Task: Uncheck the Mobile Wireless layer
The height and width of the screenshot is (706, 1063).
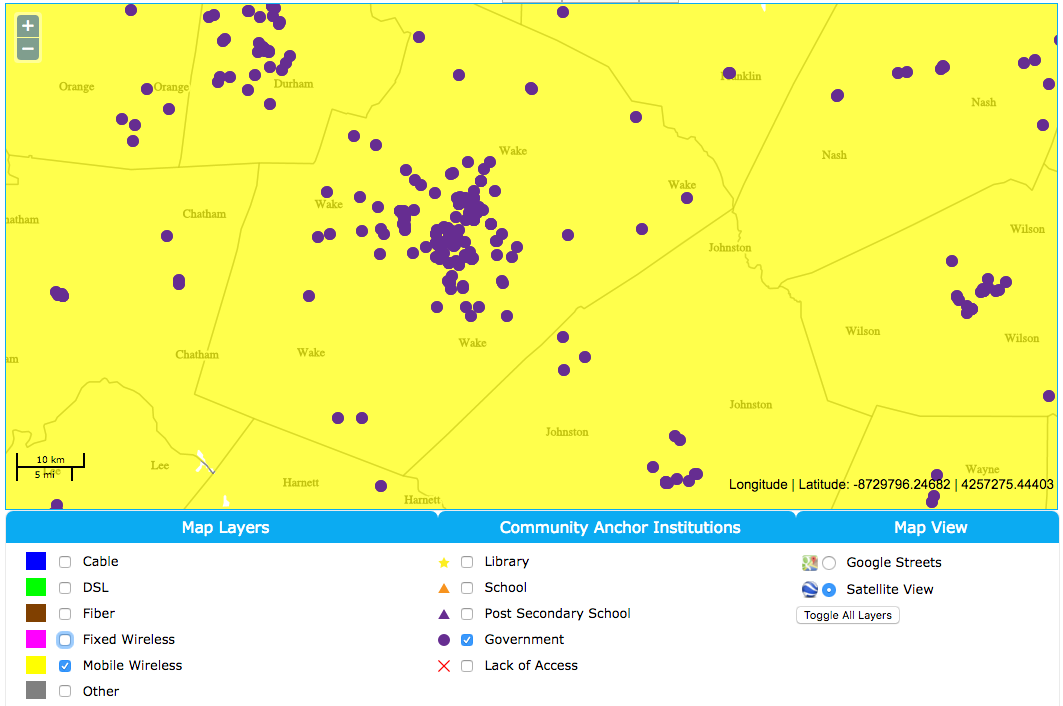Action: 65,666
